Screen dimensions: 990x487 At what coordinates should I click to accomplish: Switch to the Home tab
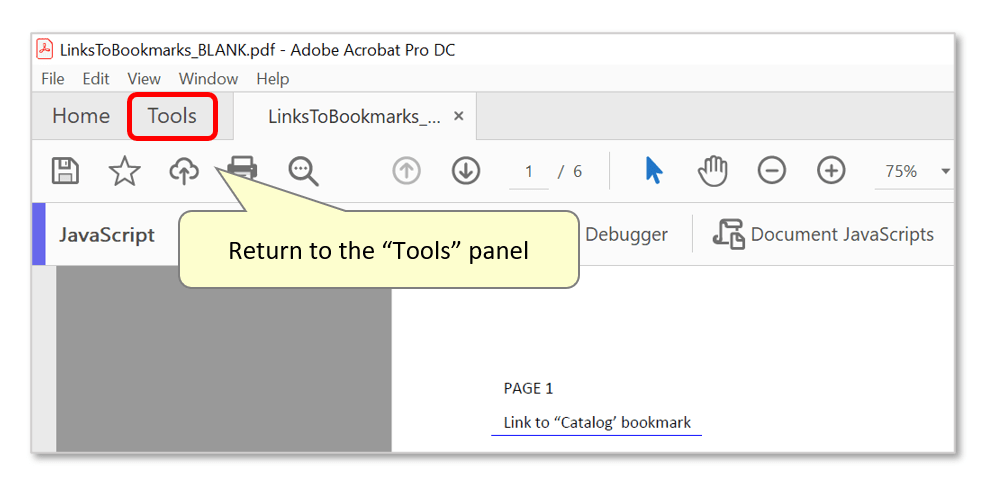pos(81,116)
